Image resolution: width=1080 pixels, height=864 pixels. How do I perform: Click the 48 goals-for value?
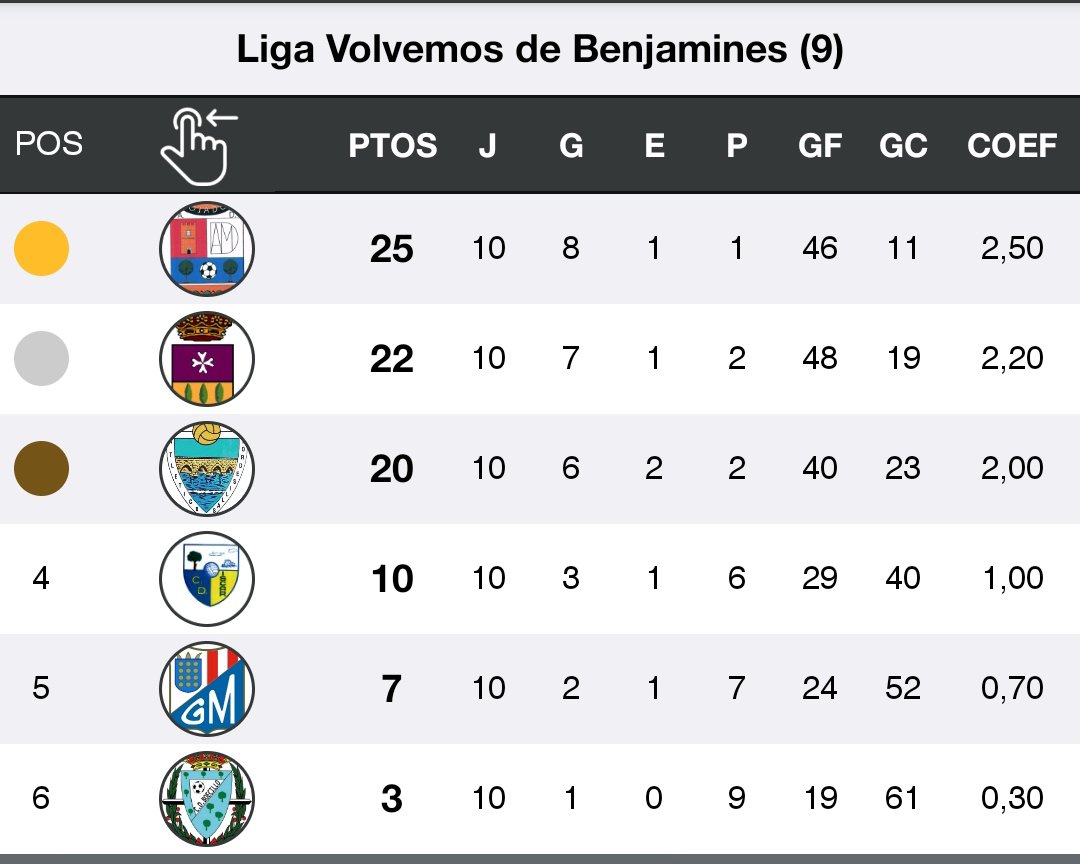[820, 358]
